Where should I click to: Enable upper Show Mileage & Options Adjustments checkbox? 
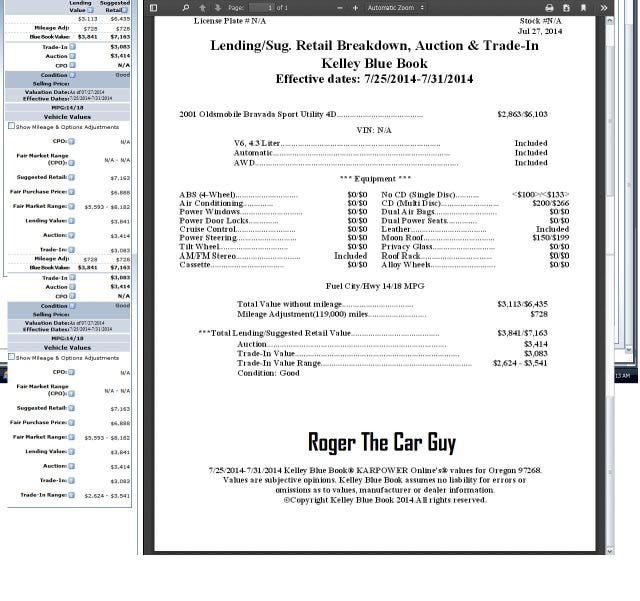coord(11,126)
